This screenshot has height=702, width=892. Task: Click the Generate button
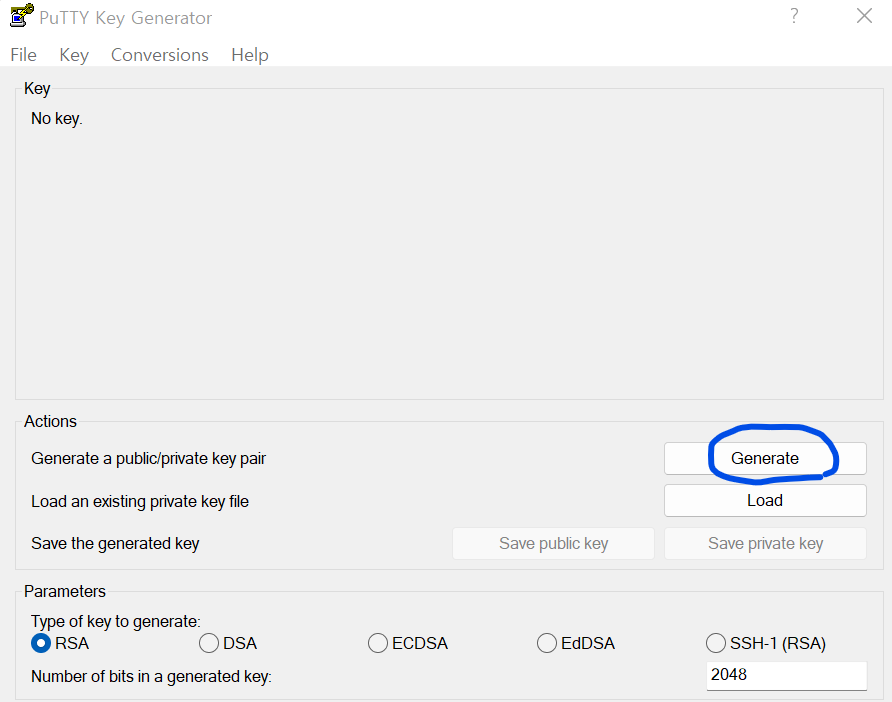pos(765,459)
